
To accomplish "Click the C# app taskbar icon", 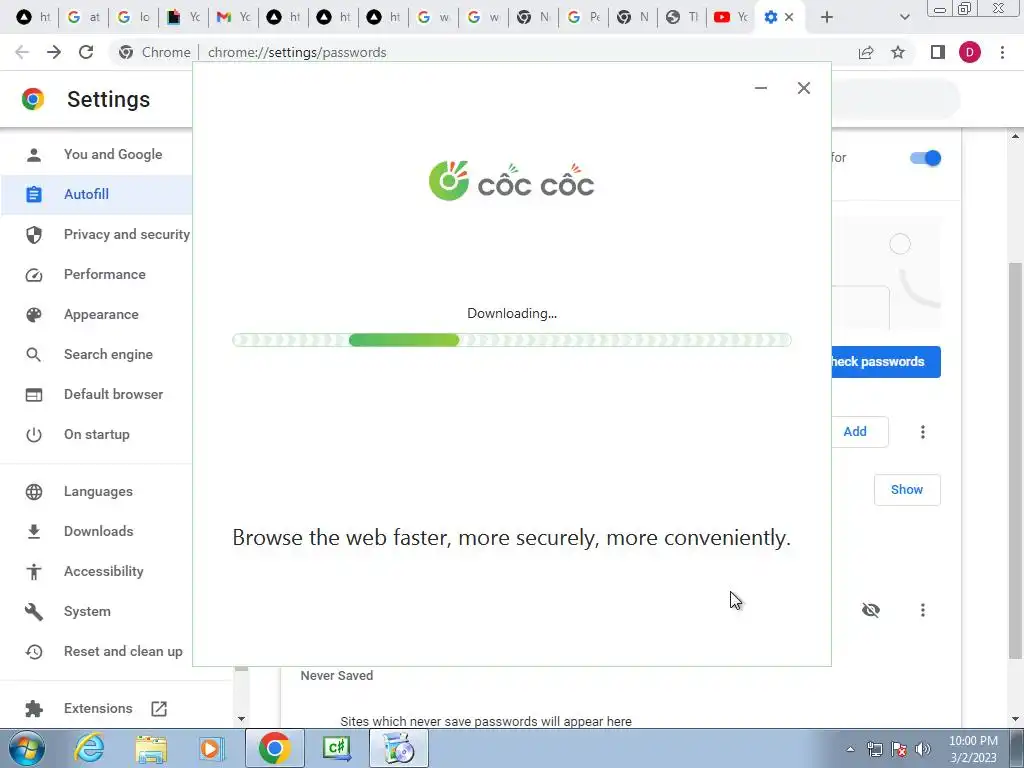I will pos(337,748).
